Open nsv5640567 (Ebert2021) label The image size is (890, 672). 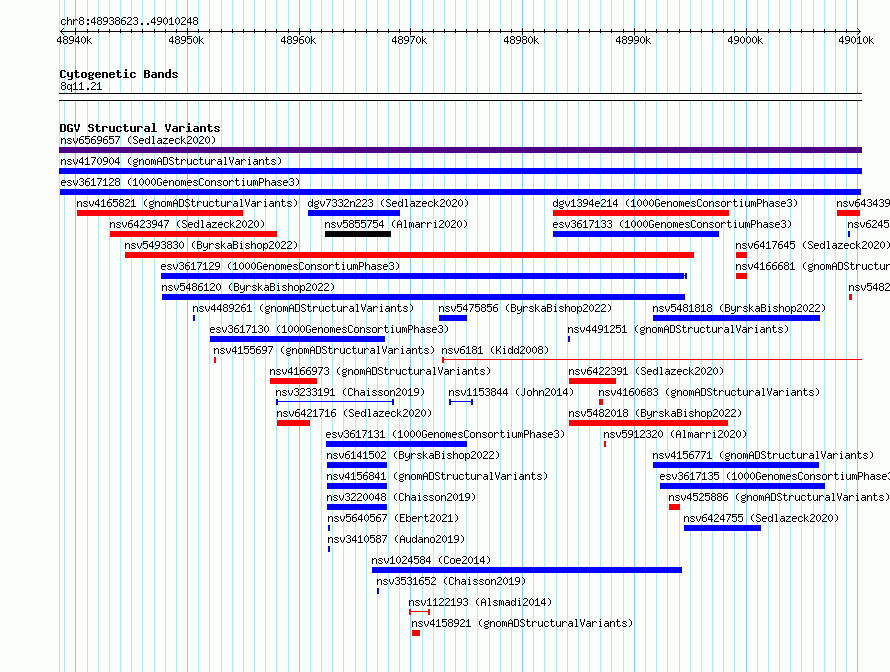393,518
